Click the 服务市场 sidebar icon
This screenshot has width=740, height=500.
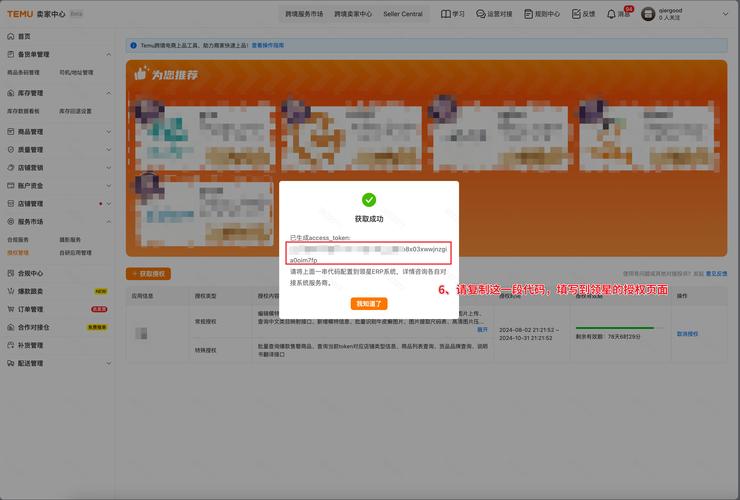[x=10, y=221]
